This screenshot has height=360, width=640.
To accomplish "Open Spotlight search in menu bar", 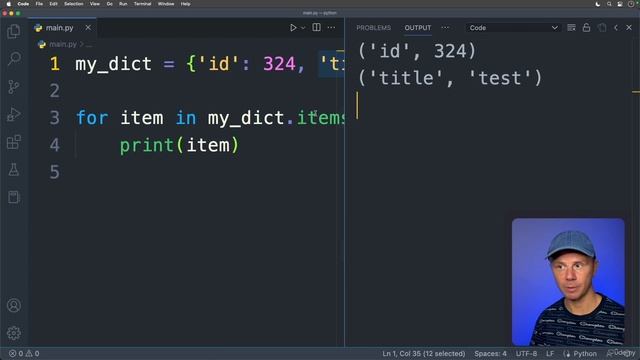I will (609, 4).
